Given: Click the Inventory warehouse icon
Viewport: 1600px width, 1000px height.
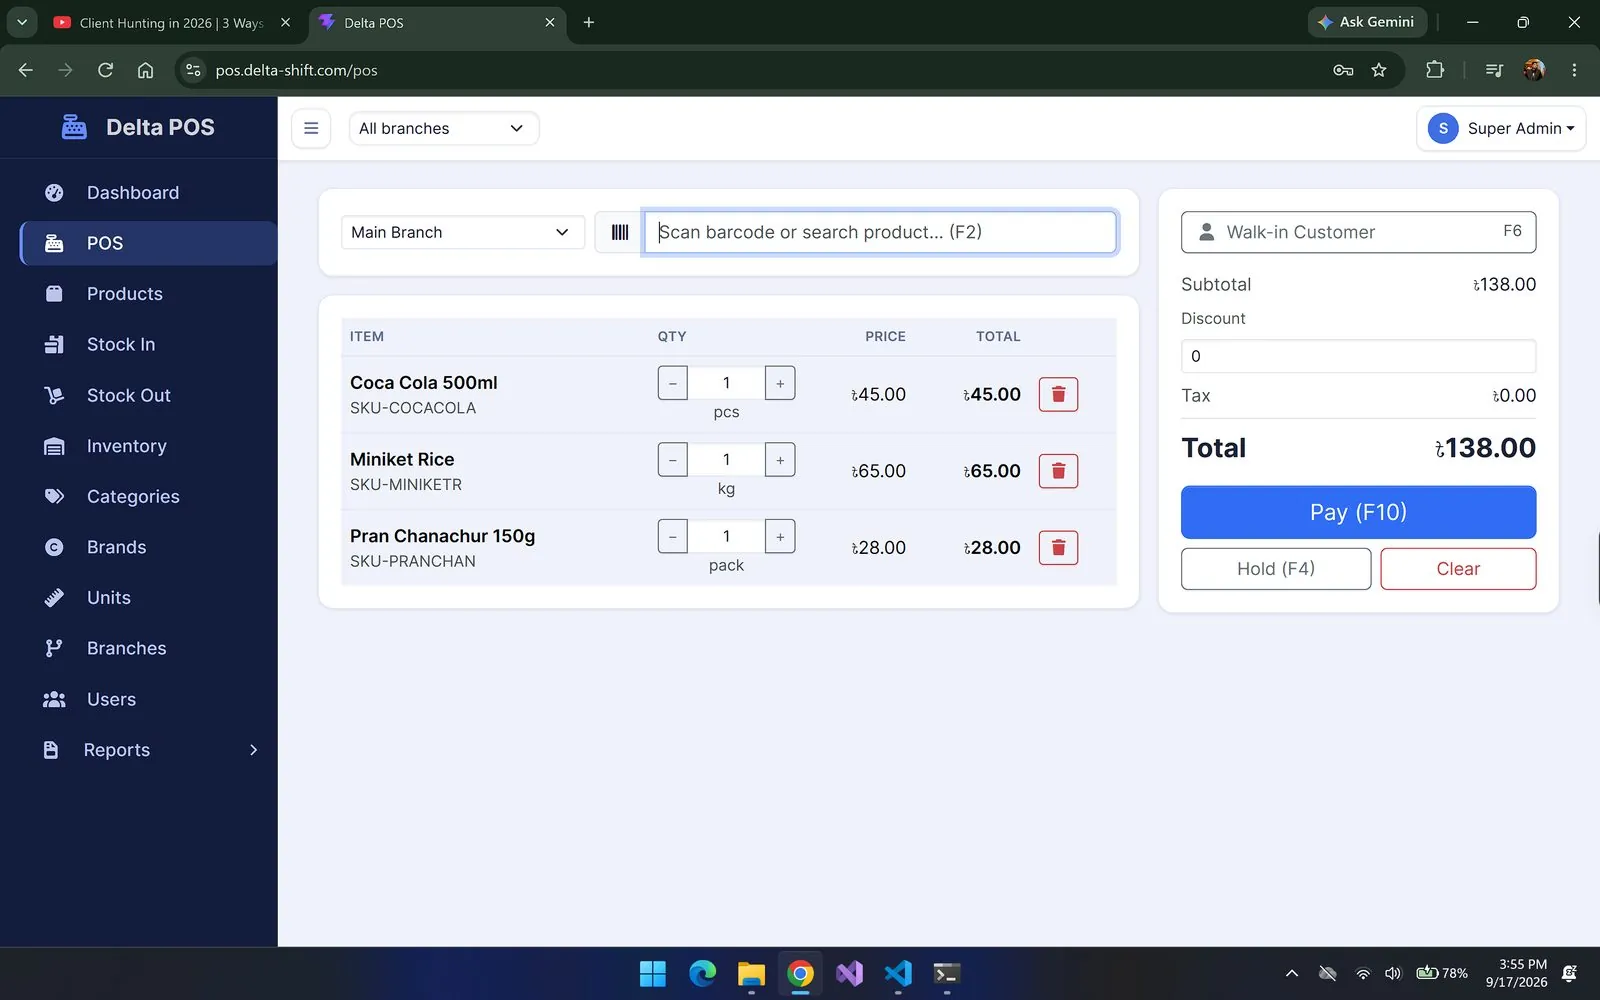Looking at the screenshot, I should [x=54, y=446].
